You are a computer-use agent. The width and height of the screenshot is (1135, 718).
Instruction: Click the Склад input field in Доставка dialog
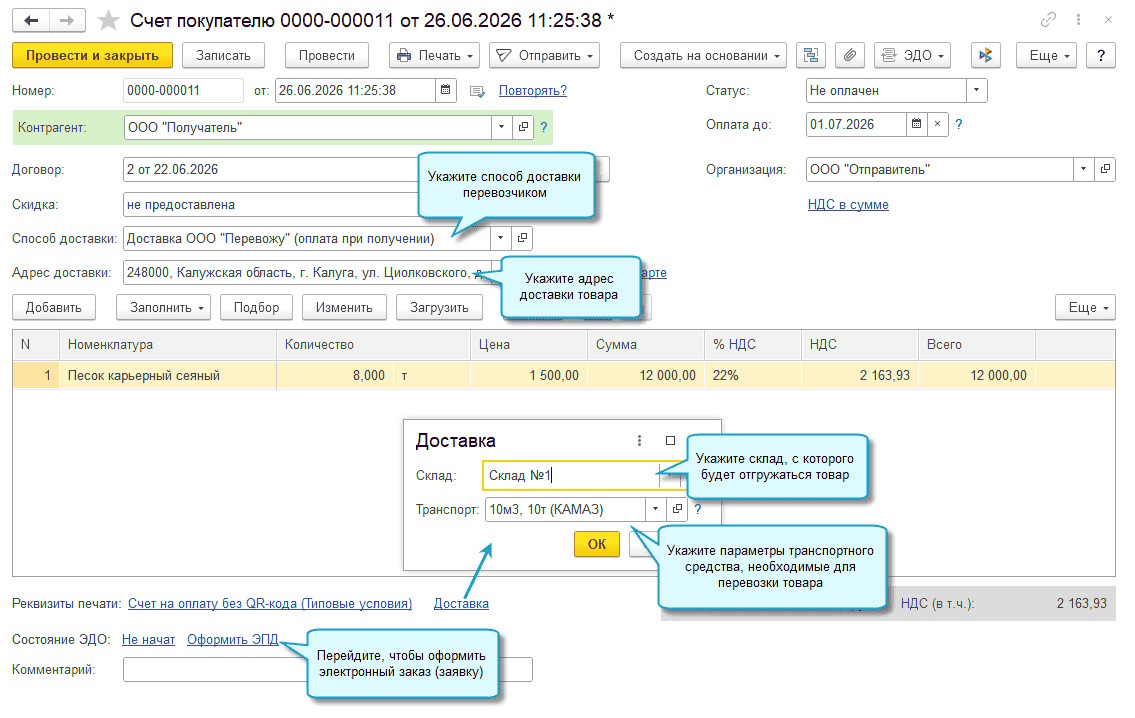(571, 476)
